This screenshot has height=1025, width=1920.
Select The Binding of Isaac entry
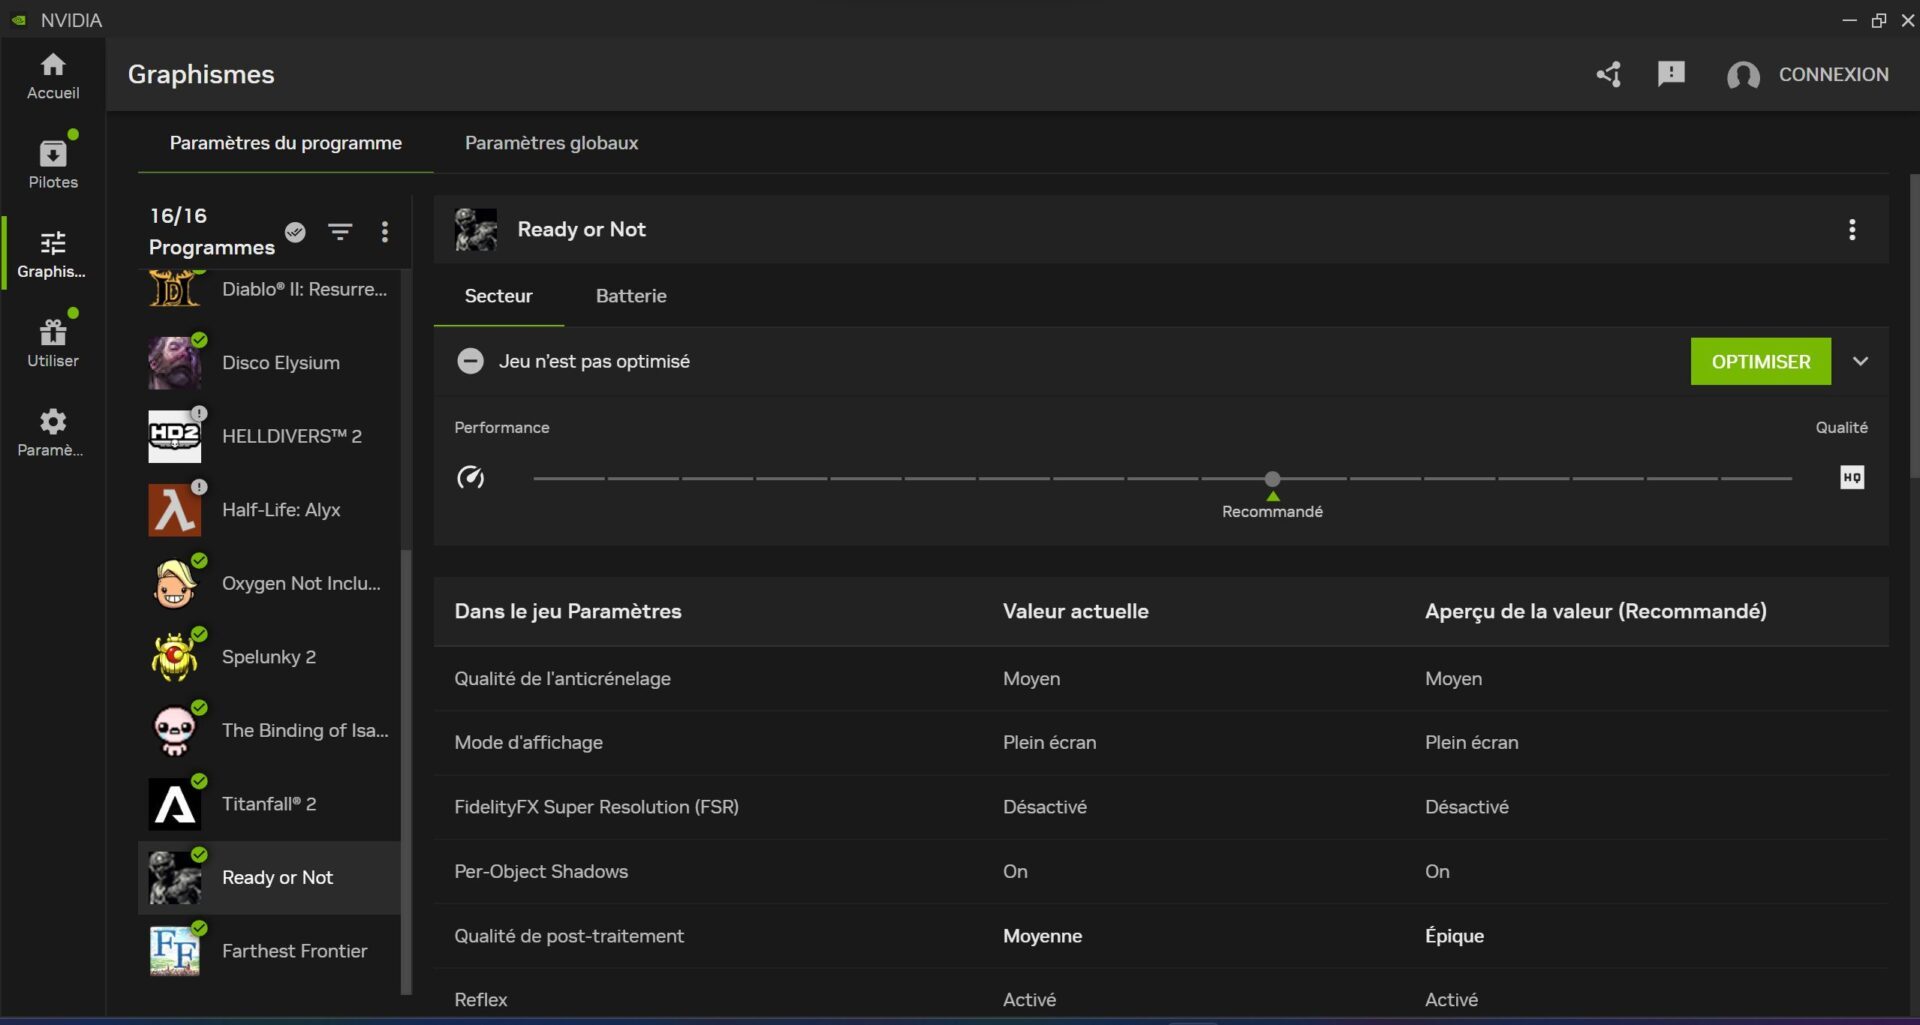tap(269, 730)
